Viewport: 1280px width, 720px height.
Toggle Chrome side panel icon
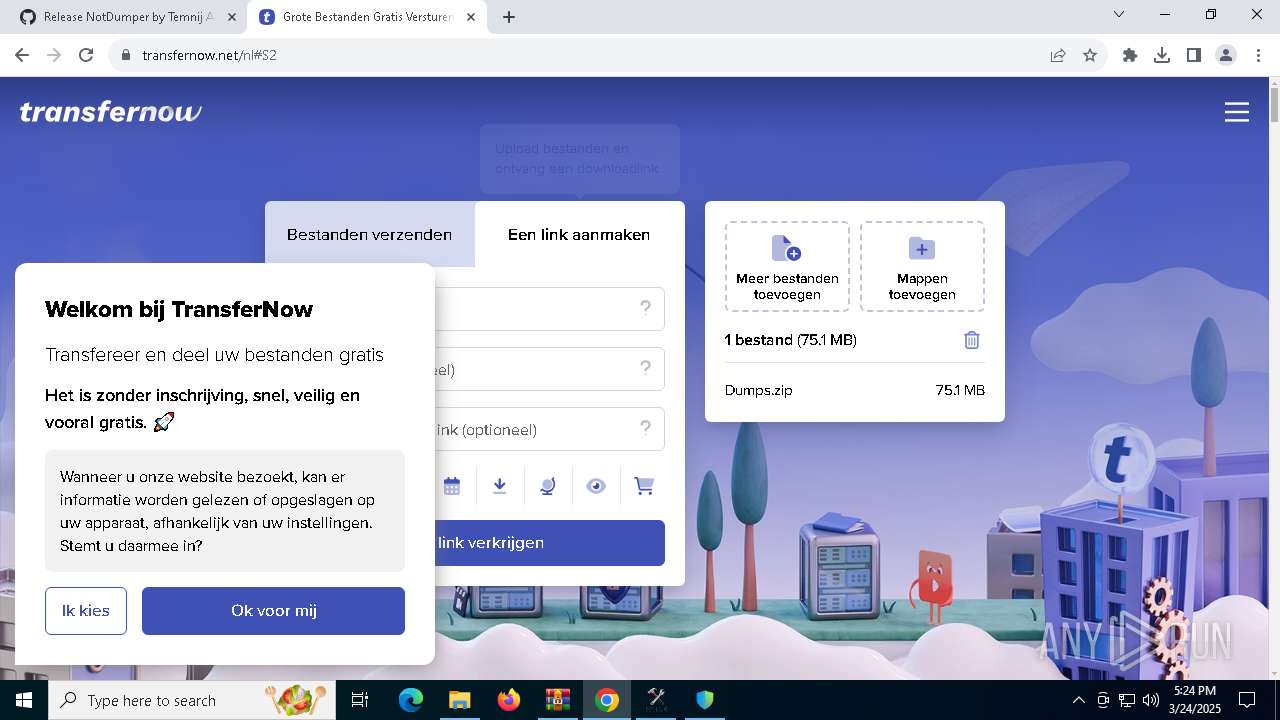click(1194, 55)
